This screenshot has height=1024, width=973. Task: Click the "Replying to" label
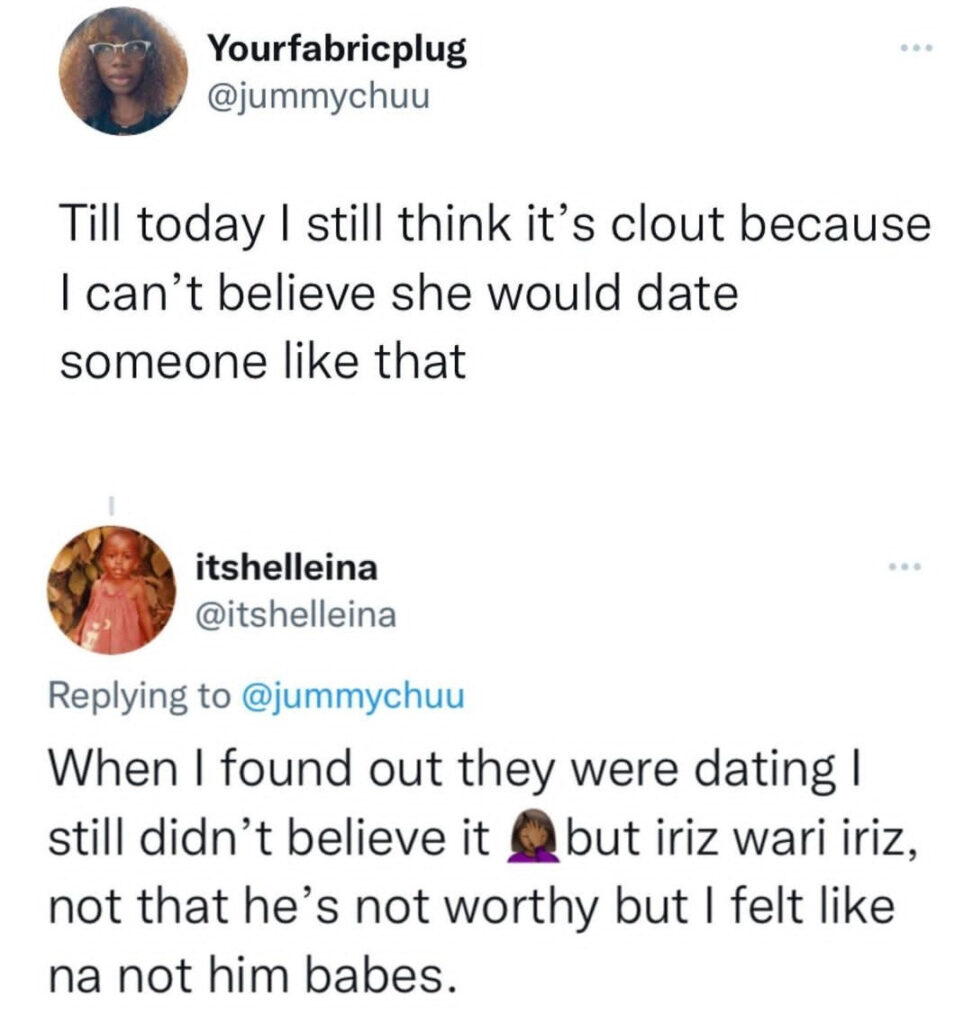[139, 696]
